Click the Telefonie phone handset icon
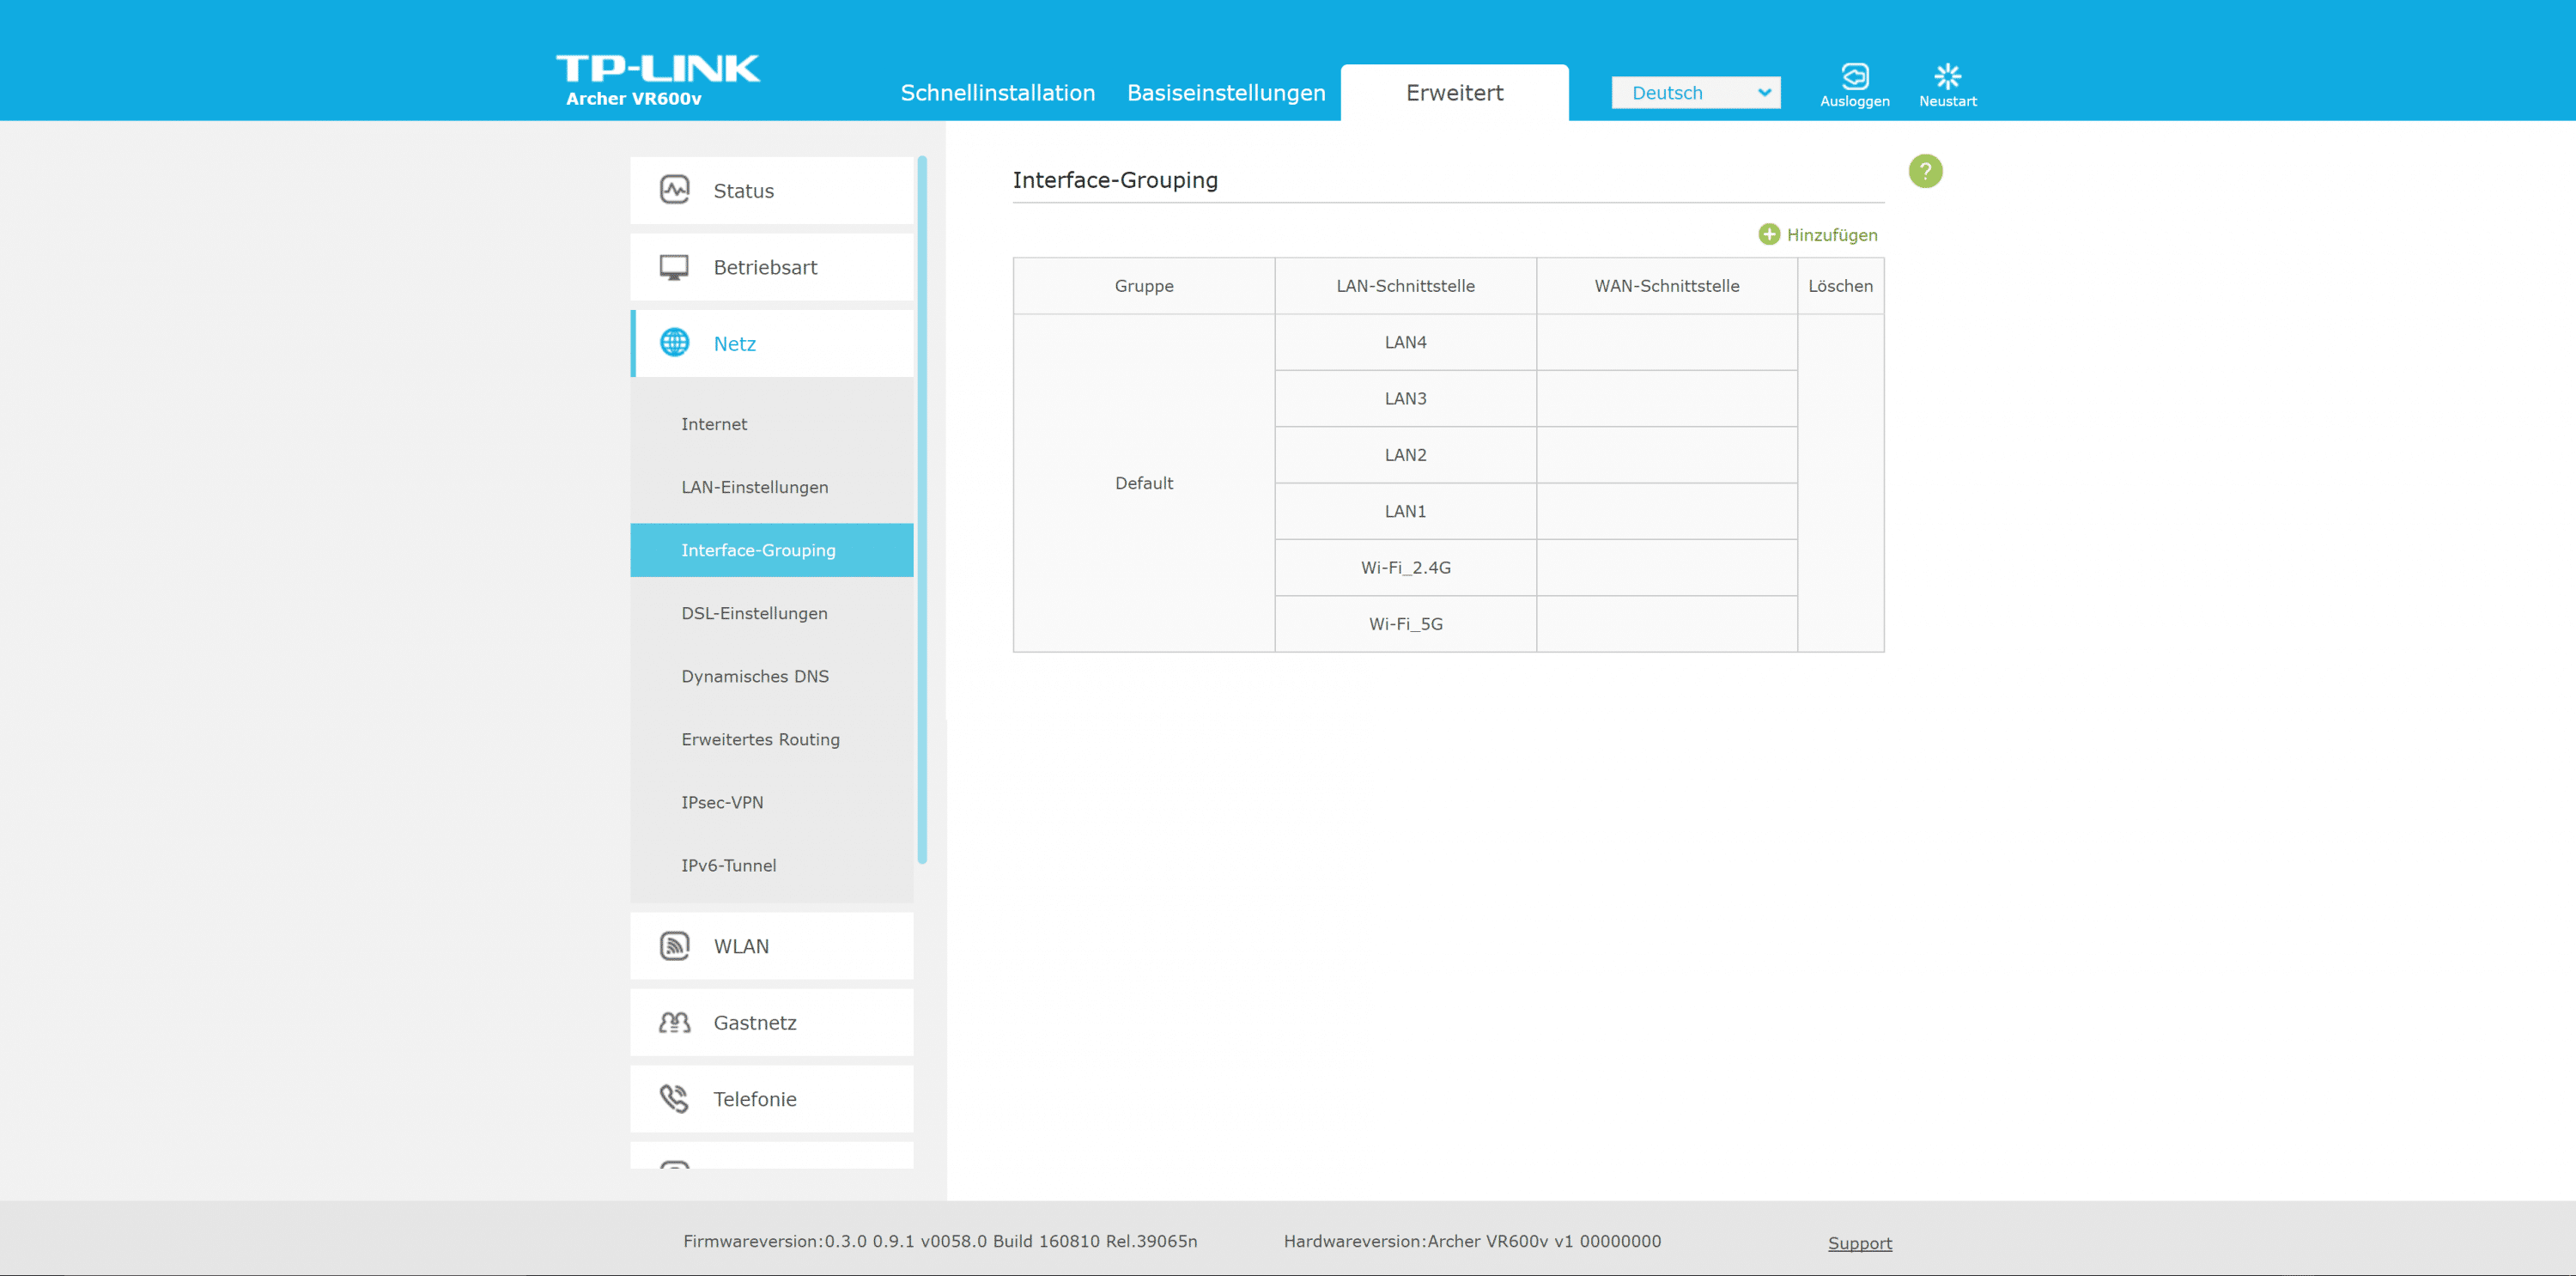Viewport: 2576px width, 1276px height. click(x=674, y=1098)
